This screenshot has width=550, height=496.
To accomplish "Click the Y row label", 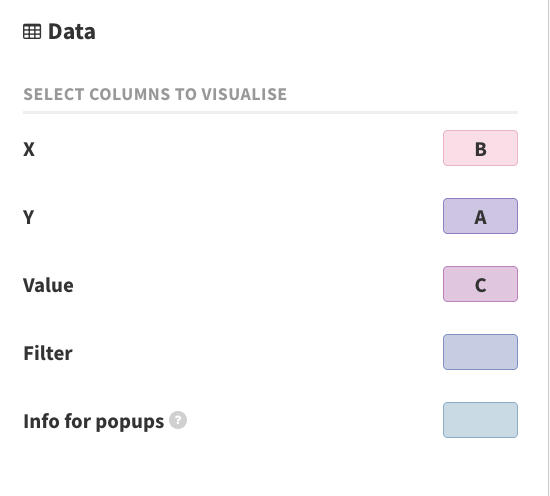I will tap(29, 217).
